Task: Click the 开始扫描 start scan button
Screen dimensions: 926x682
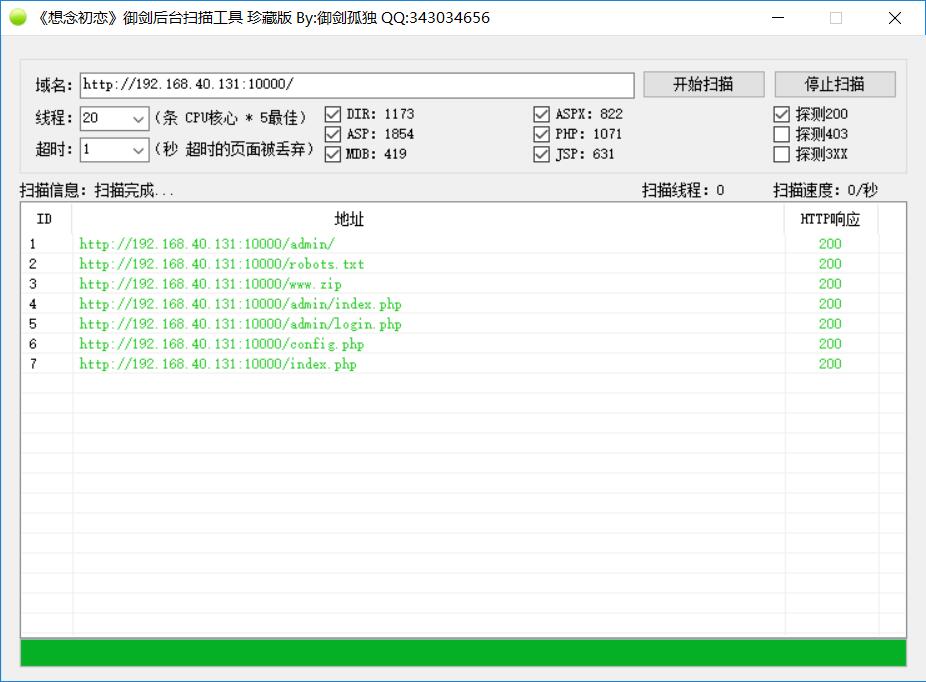Action: click(703, 84)
